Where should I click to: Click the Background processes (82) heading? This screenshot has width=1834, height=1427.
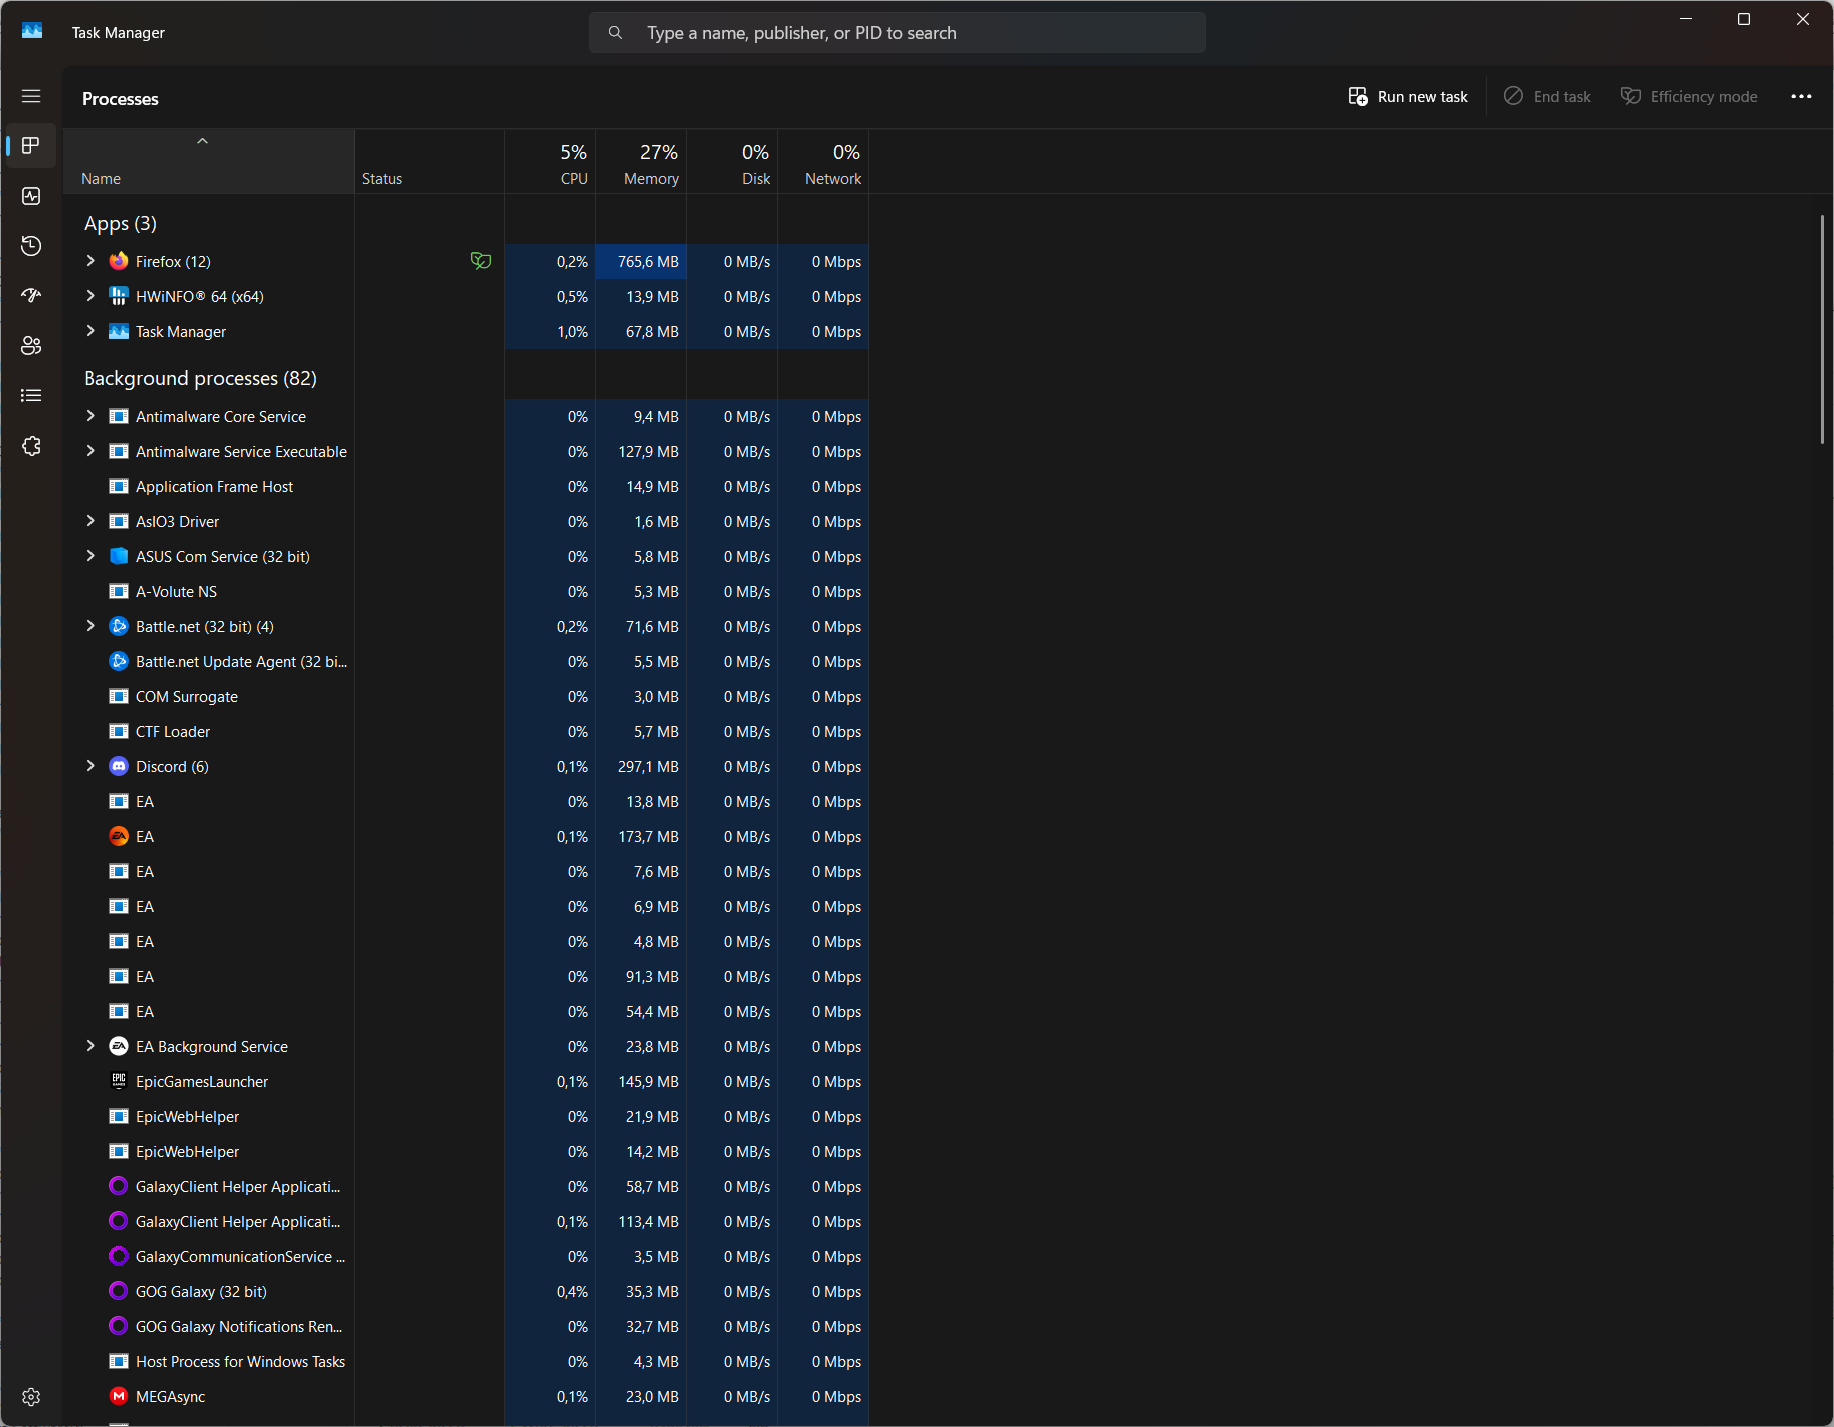coord(200,378)
